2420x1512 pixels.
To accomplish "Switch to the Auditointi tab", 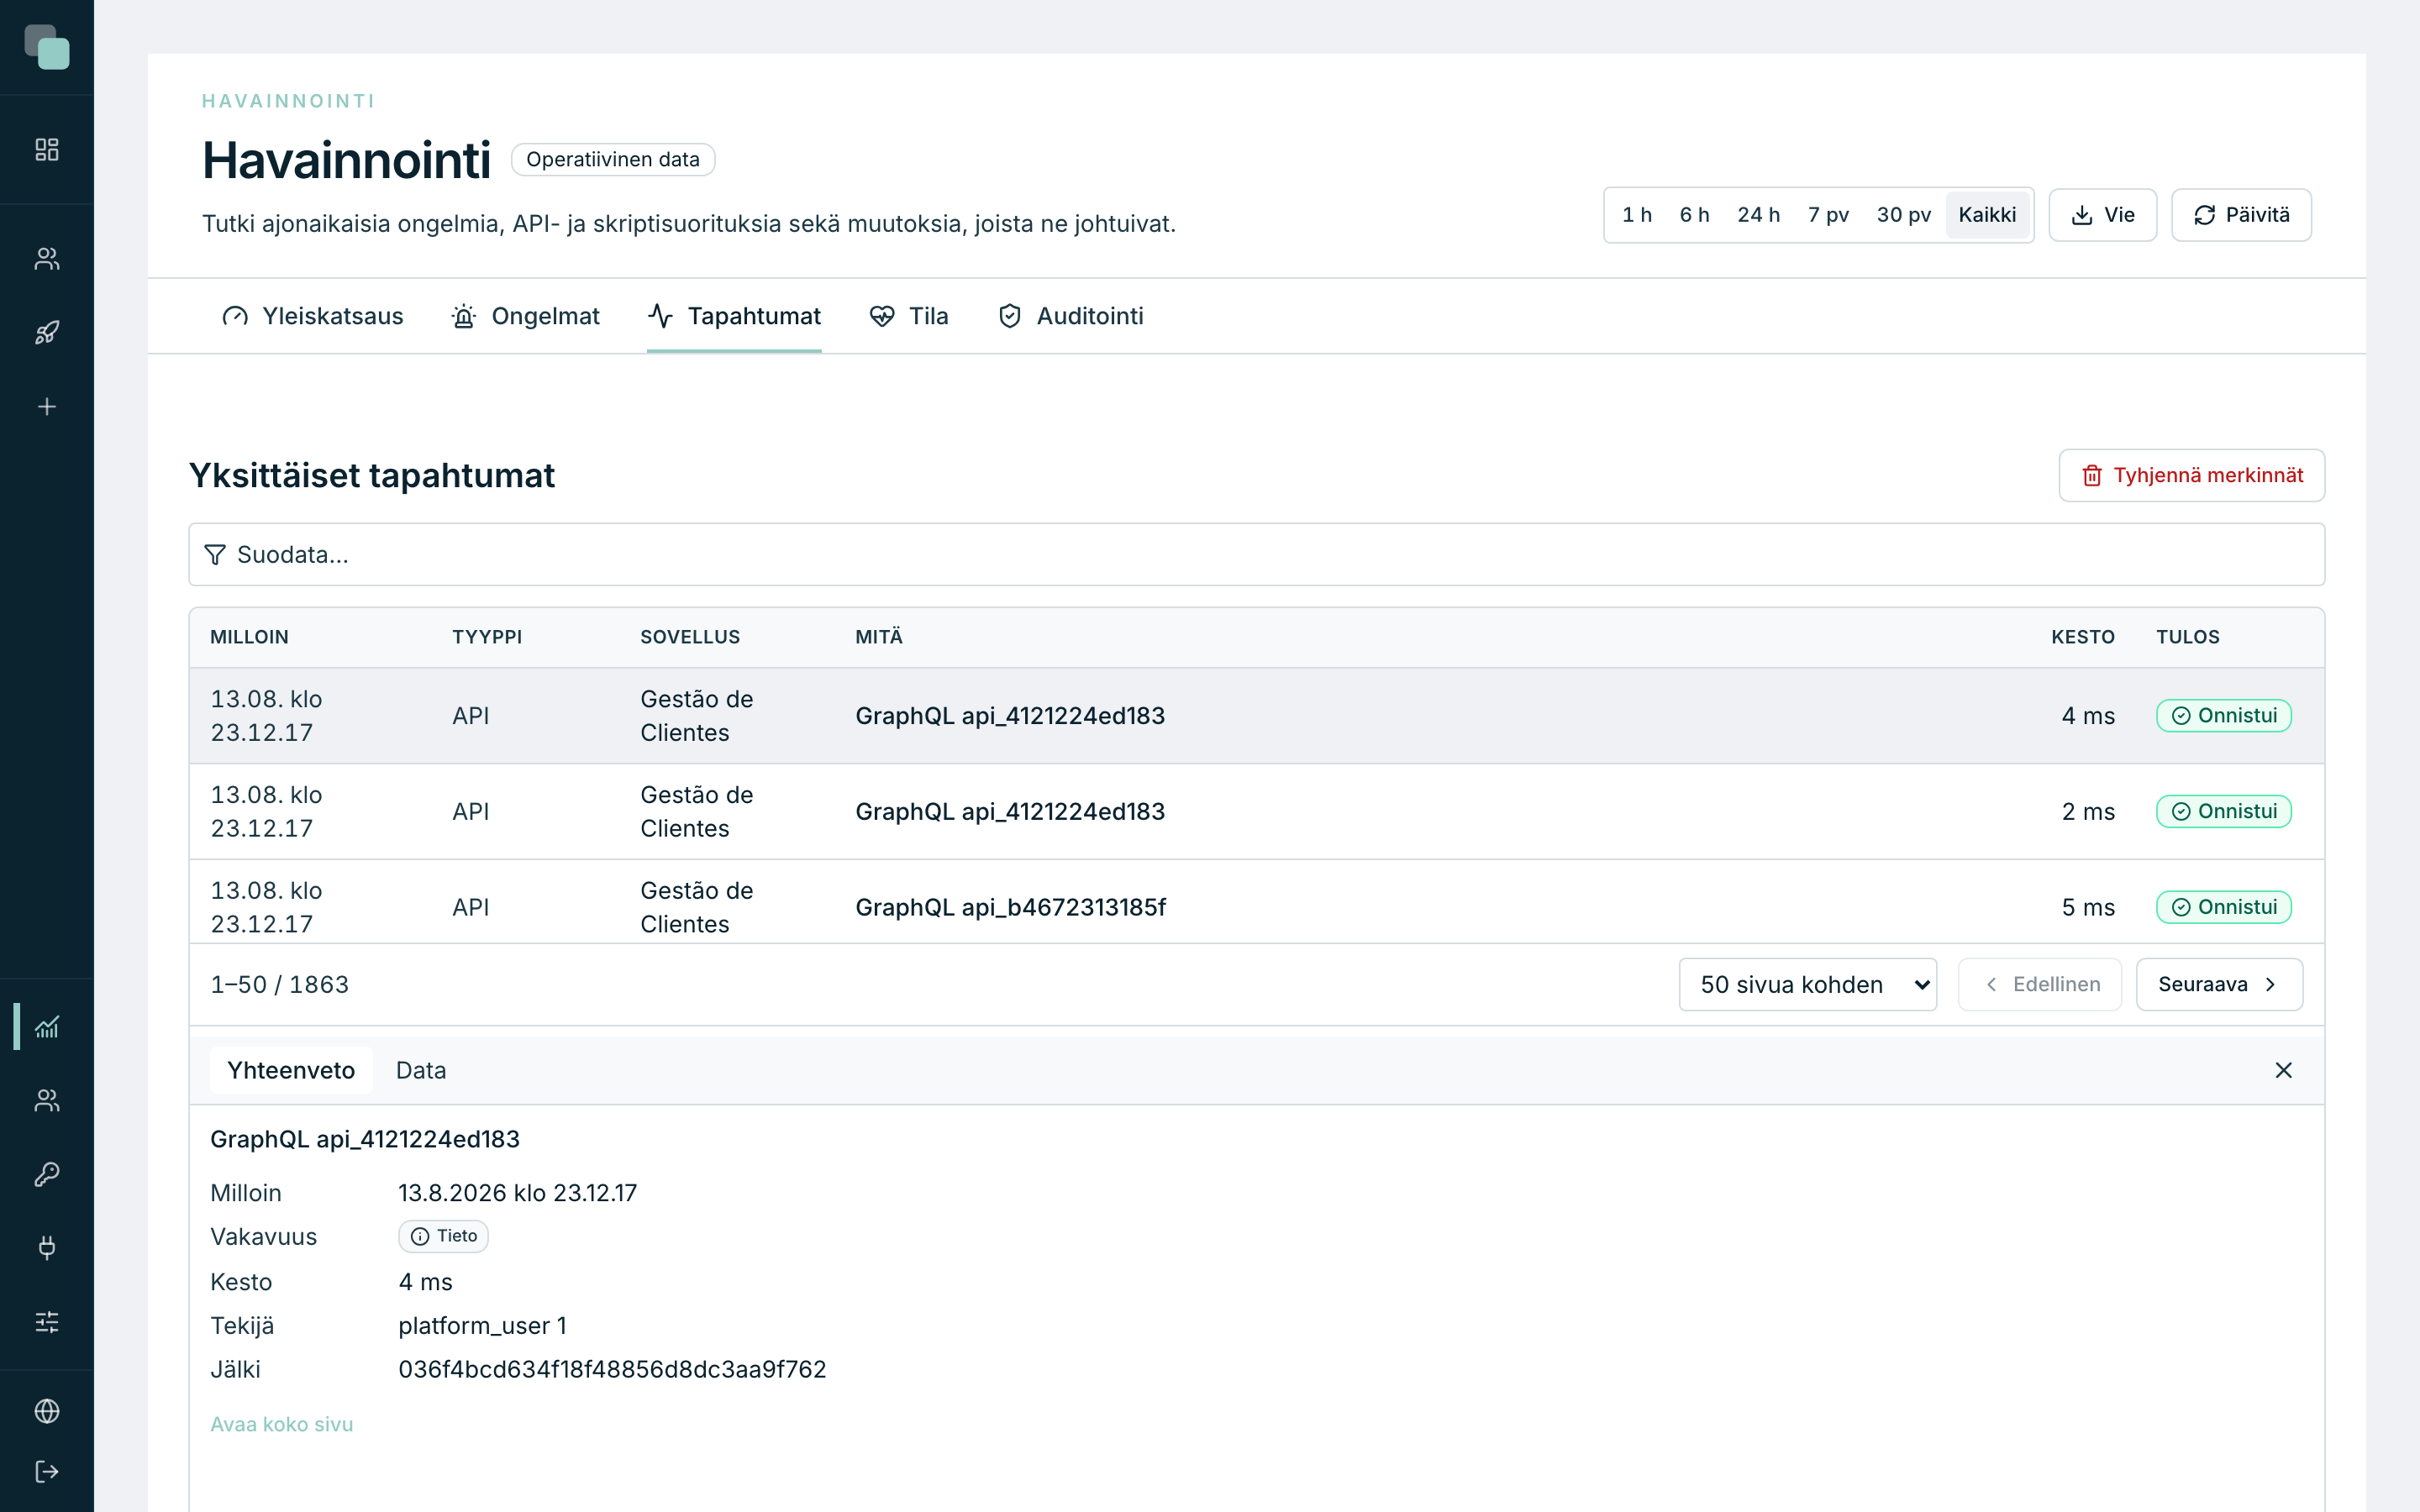I will pyautogui.click(x=1070, y=316).
